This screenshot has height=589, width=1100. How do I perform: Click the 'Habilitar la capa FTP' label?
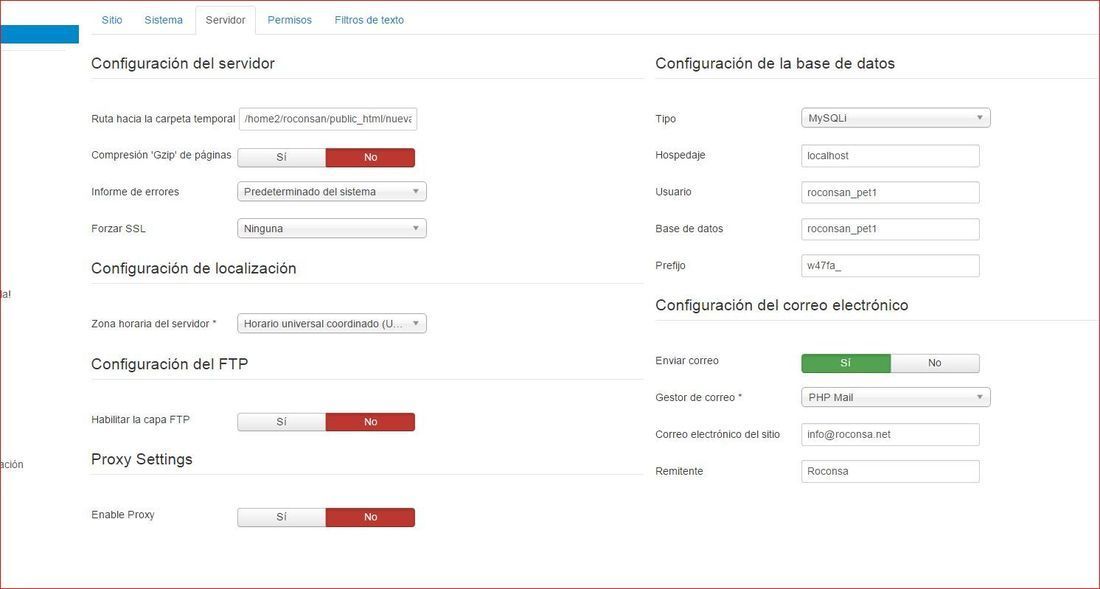point(140,420)
